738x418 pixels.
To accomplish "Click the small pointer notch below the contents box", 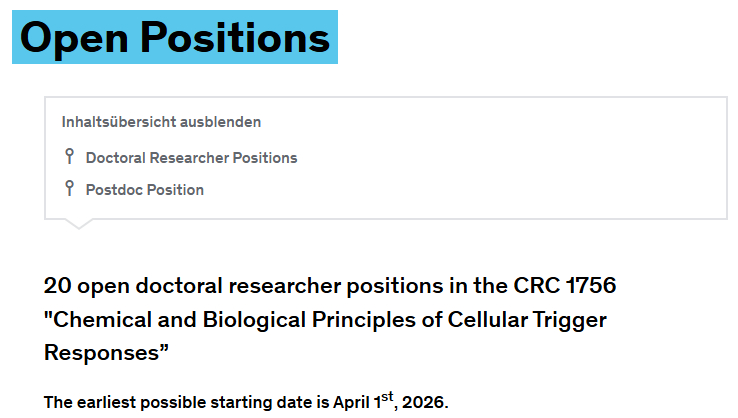I will [x=78, y=224].
